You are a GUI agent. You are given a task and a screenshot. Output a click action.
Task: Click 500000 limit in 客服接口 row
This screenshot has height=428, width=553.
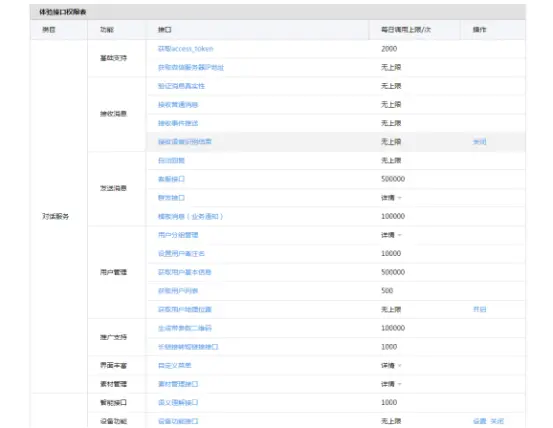[x=393, y=179]
